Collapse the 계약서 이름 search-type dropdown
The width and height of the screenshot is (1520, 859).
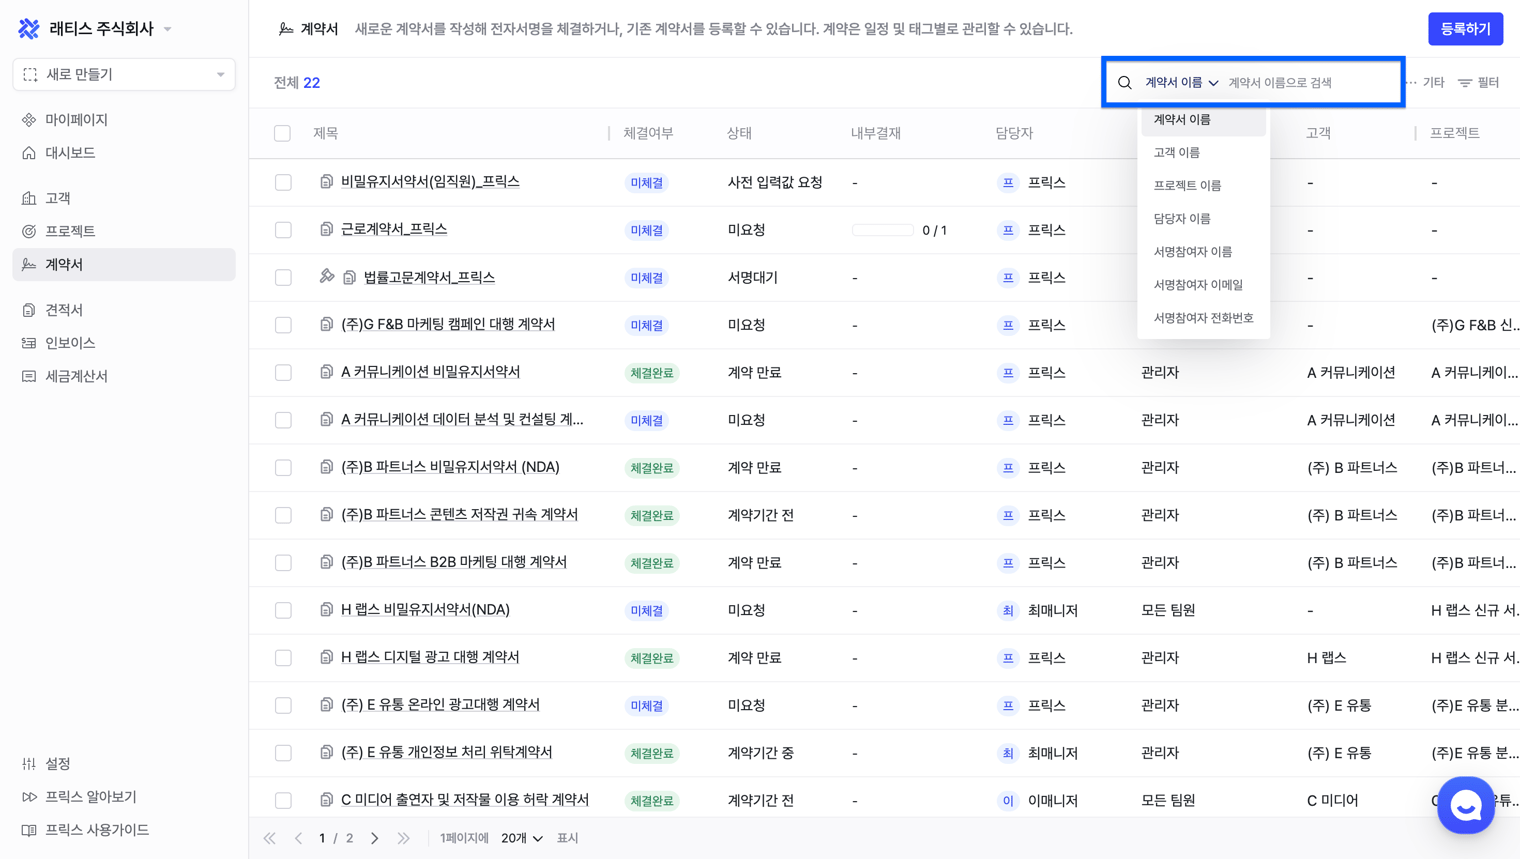[x=1182, y=83]
